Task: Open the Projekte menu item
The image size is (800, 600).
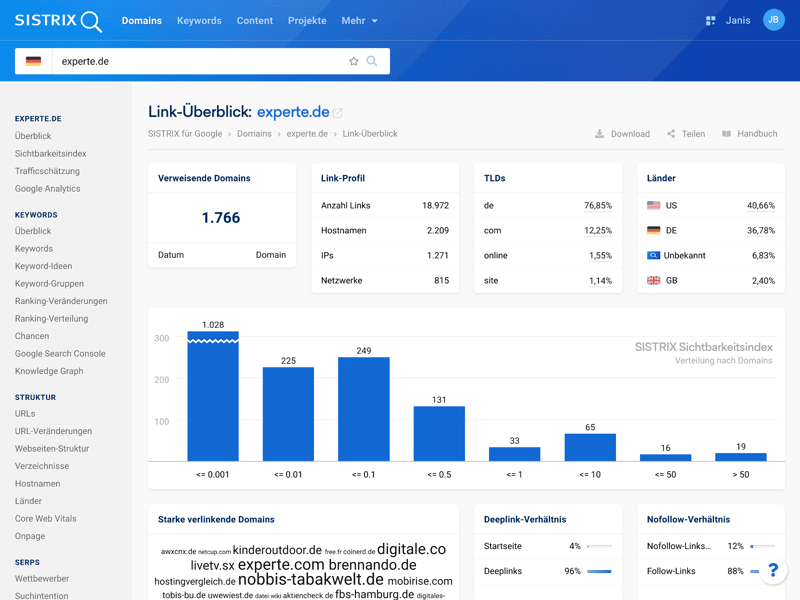Action: click(307, 21)
